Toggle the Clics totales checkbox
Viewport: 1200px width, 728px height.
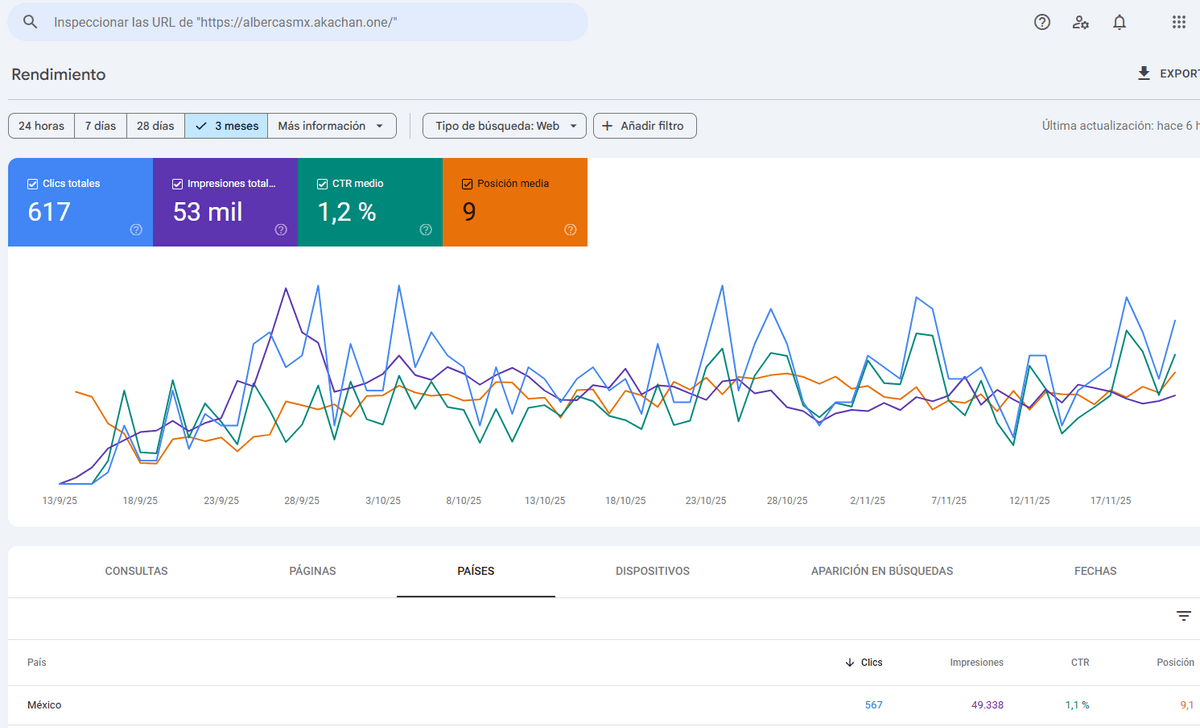click(33, 184)
